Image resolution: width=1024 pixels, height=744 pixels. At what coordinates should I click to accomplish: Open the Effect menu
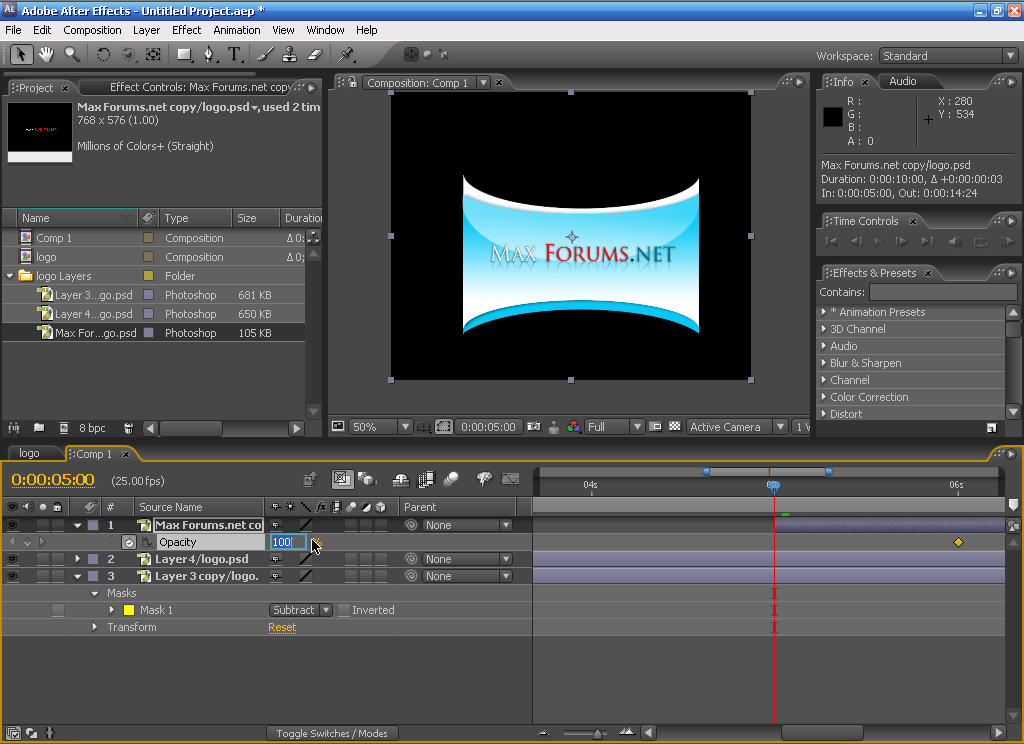coord(186,30)
